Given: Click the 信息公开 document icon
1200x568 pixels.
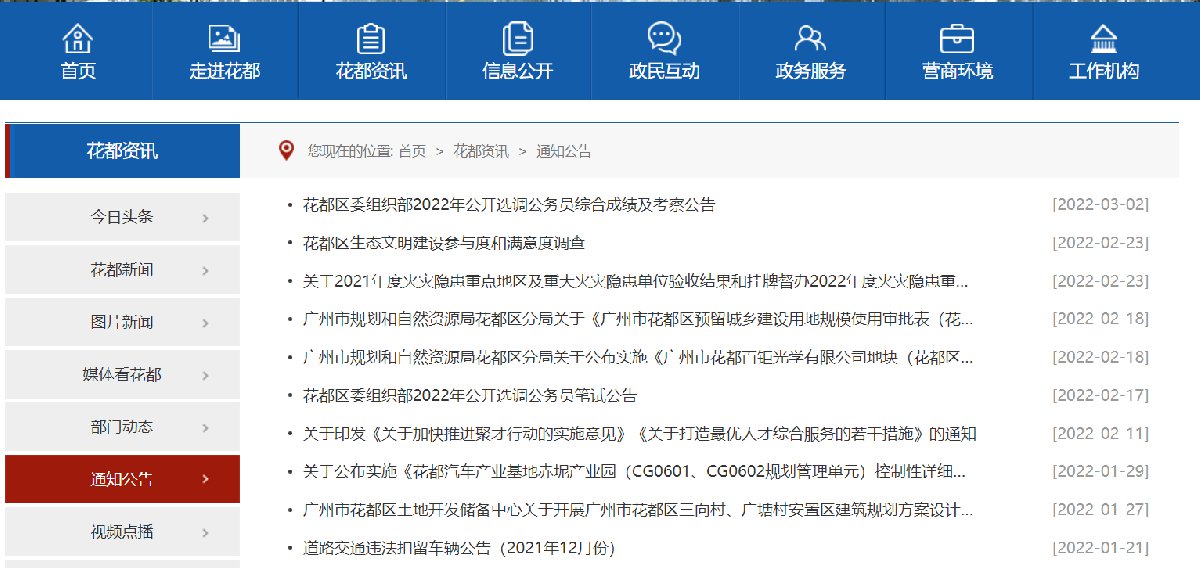Looking at the screenshot, I should click(517, 39).
